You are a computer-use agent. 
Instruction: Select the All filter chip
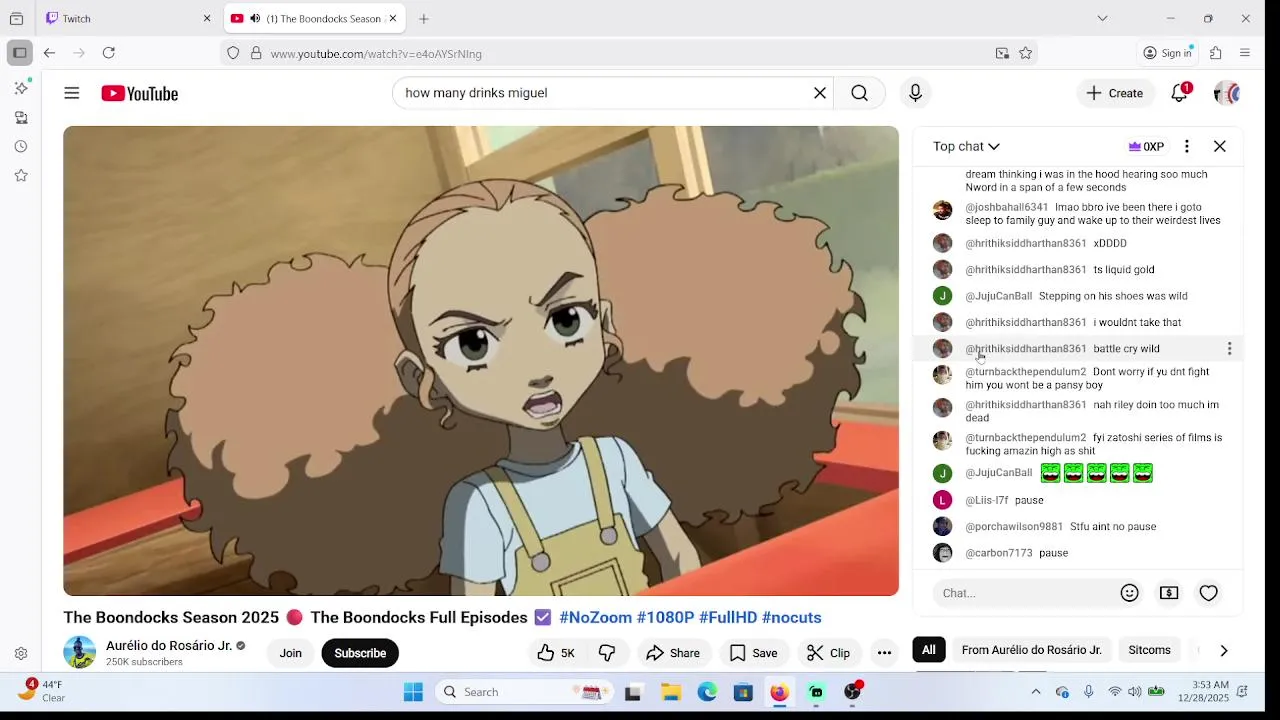[929, 650]
